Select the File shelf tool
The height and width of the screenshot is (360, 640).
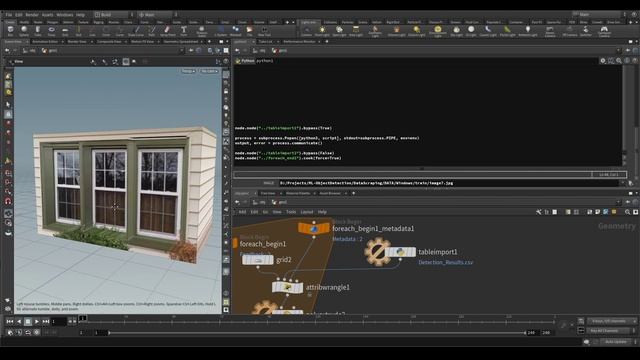(x=249, y=31)
